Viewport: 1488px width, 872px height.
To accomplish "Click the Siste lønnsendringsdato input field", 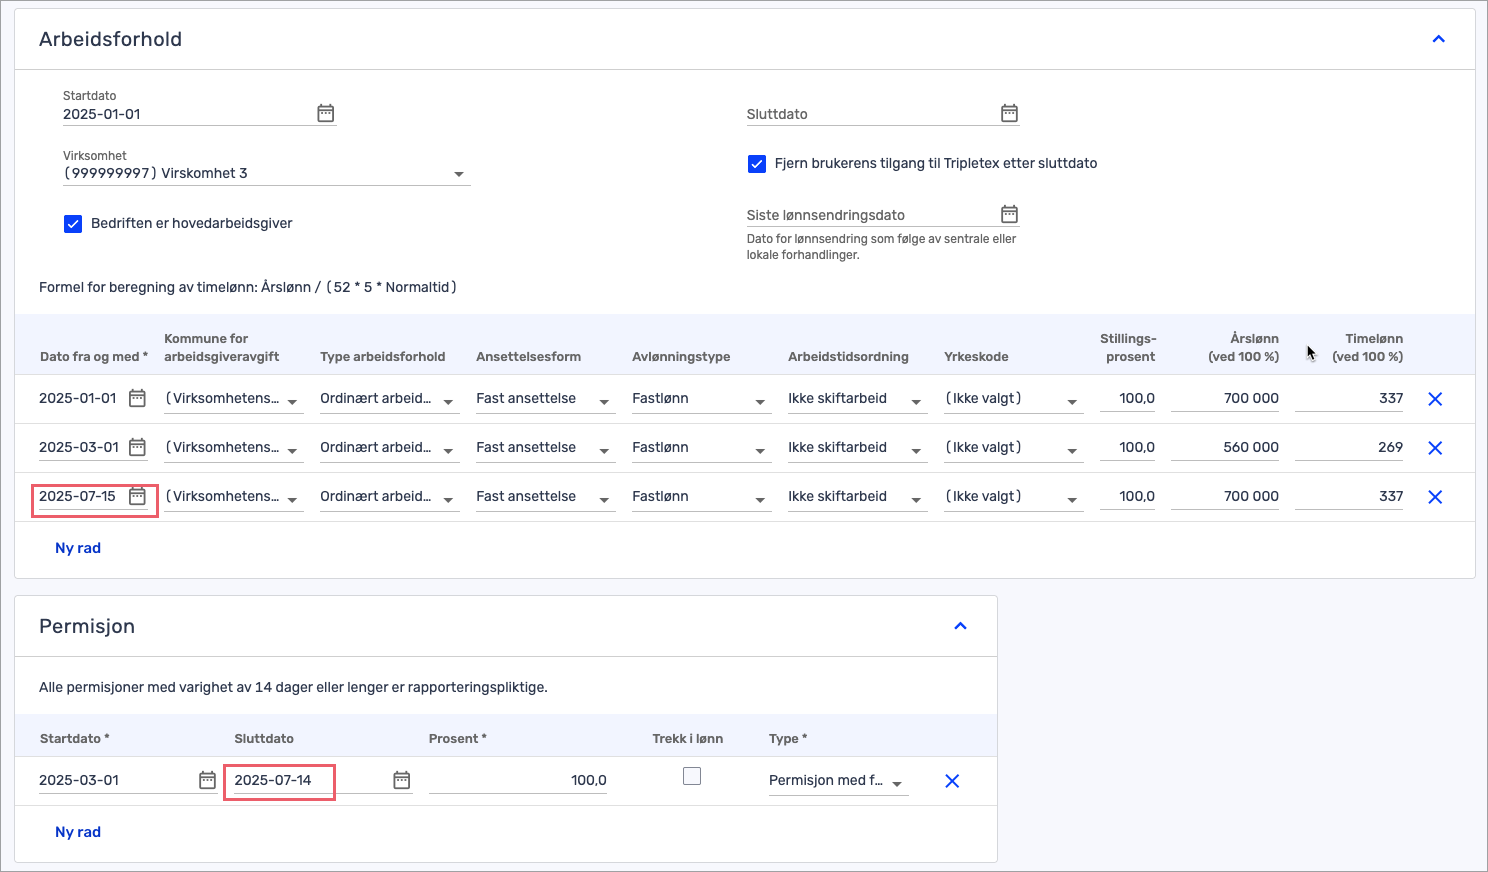I will pos(871,215).
